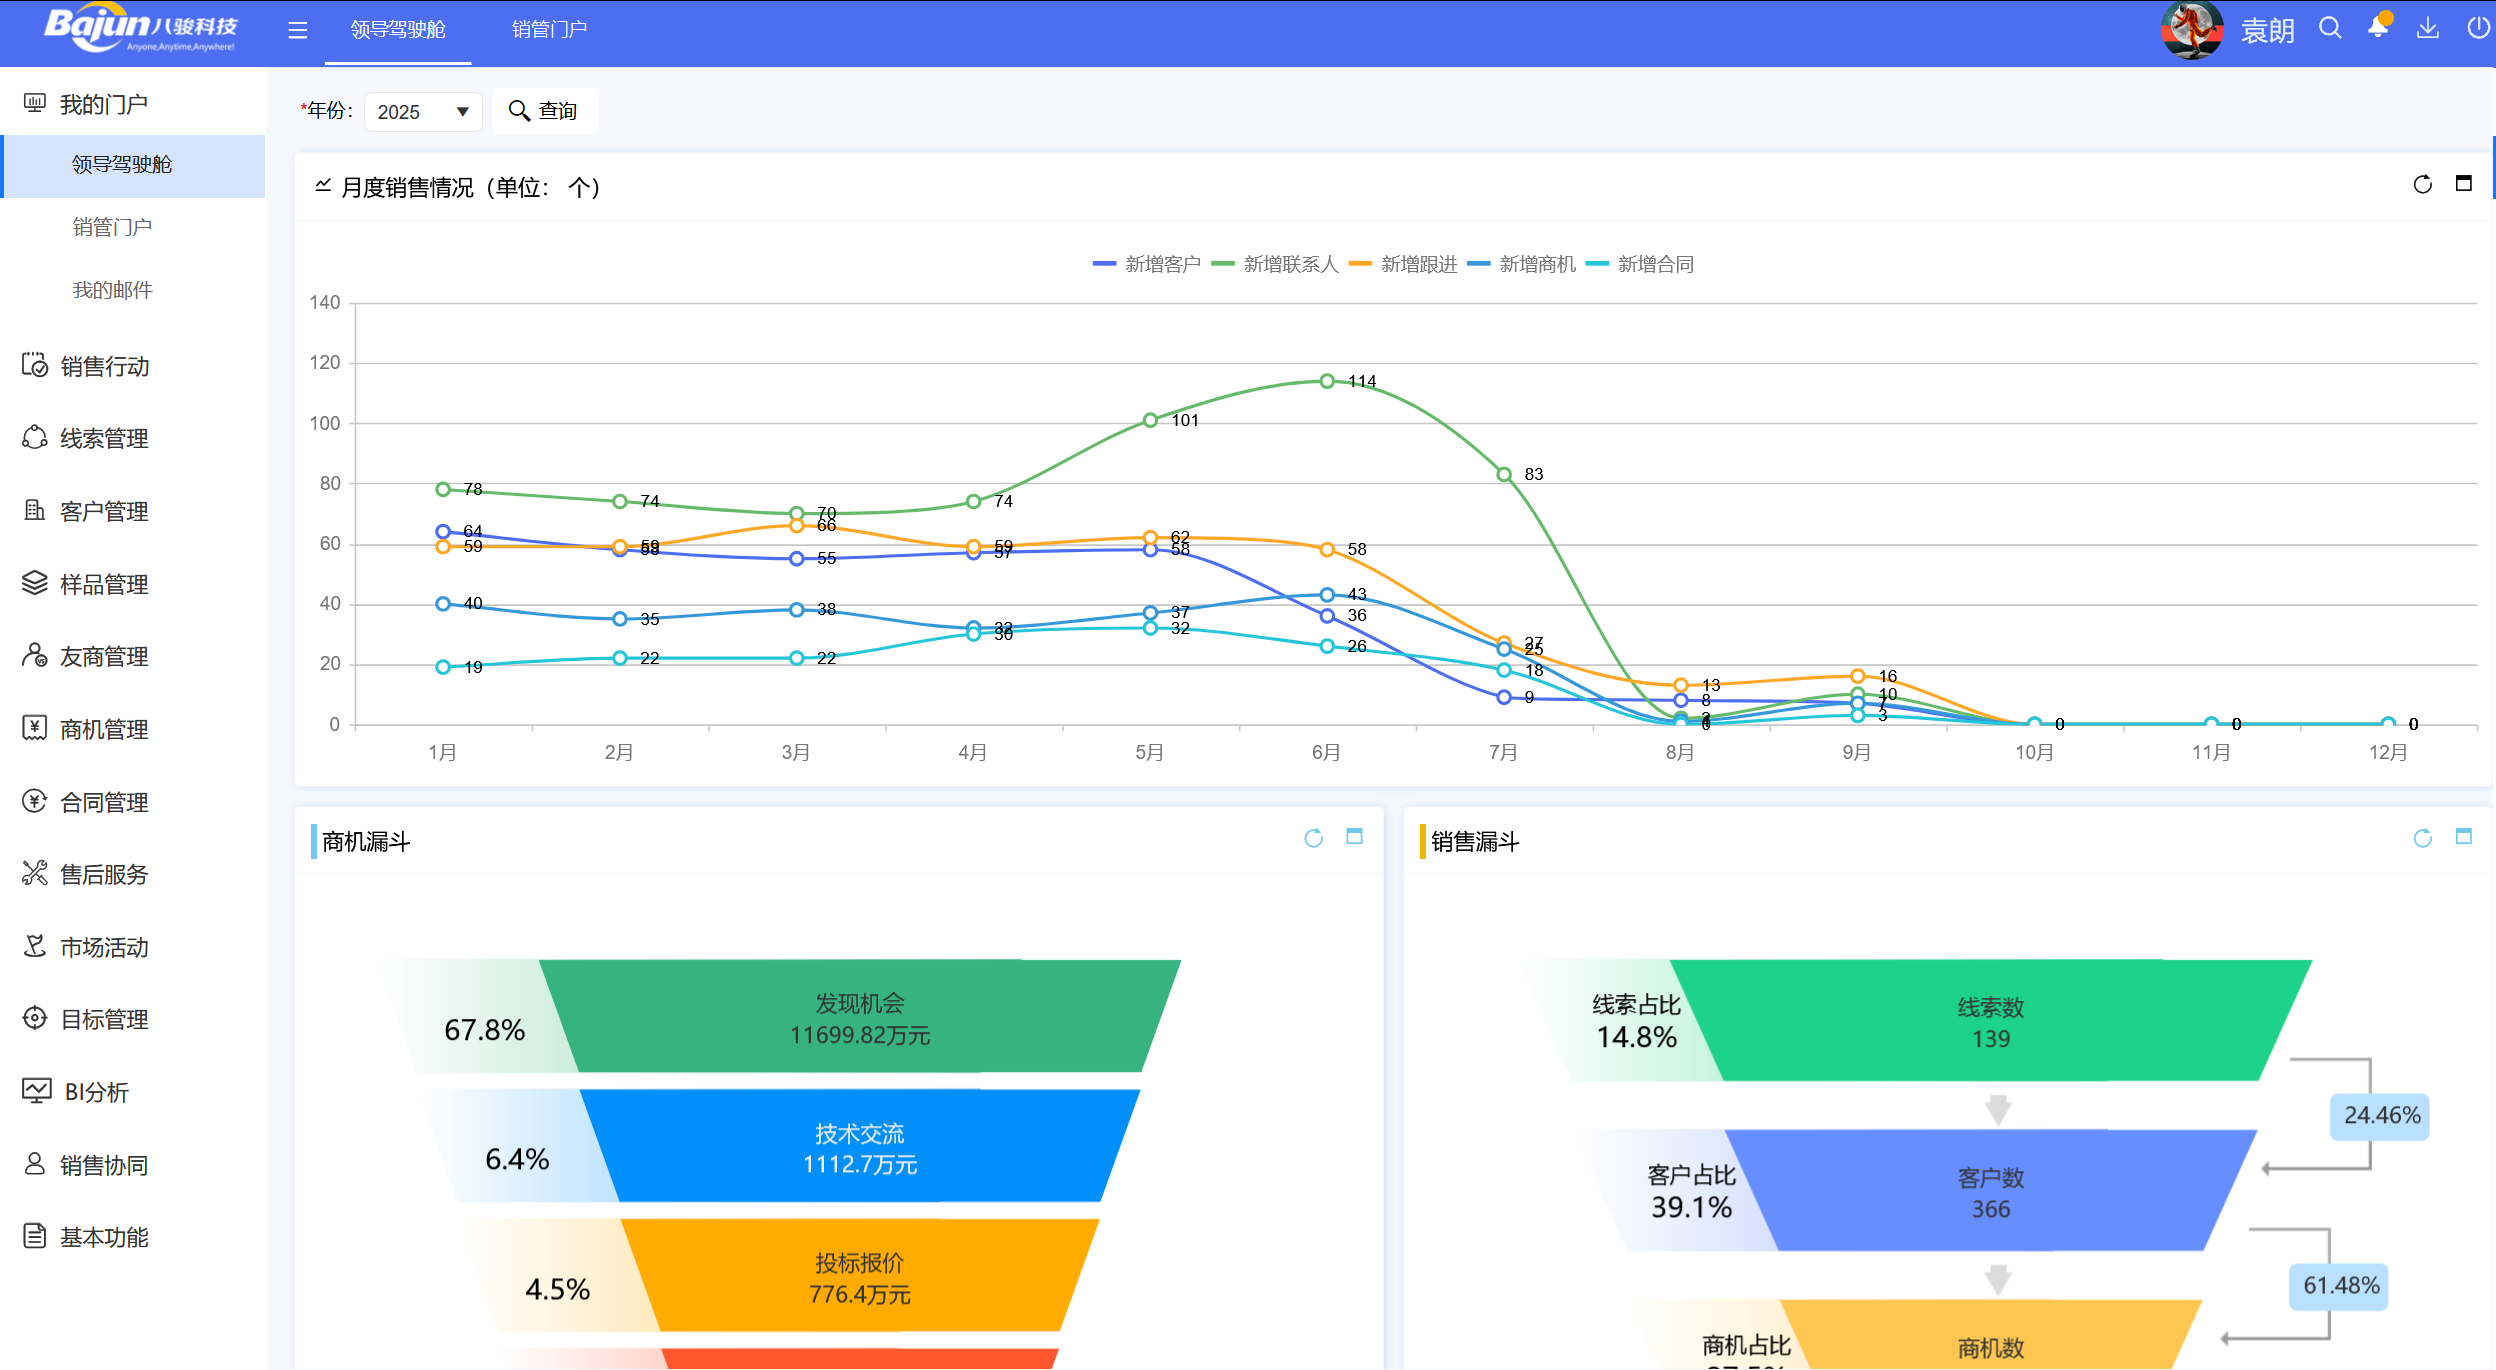Screen dimensions: 2496x1370
Task: Click the 6月 114 data point
Action: pyautogui.click(x=1327, y=381)
